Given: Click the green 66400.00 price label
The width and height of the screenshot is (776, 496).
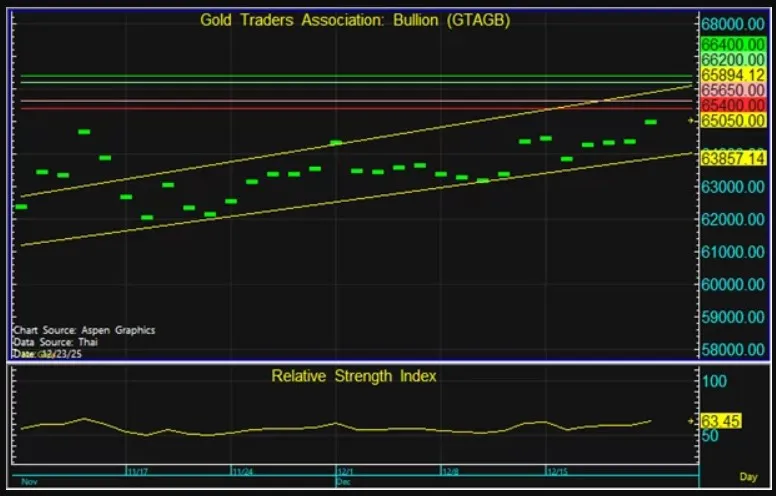Looking at the screenshot, I should coord(733,44).
